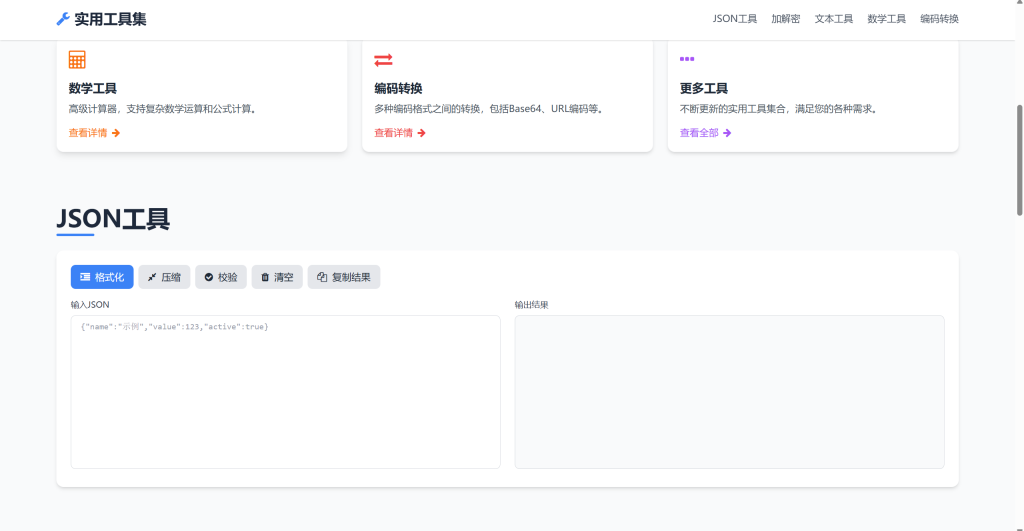The image size is (1024, 531).
Task: Open 查看全部 link under 更多工具
Action: (x=705, y=133)
